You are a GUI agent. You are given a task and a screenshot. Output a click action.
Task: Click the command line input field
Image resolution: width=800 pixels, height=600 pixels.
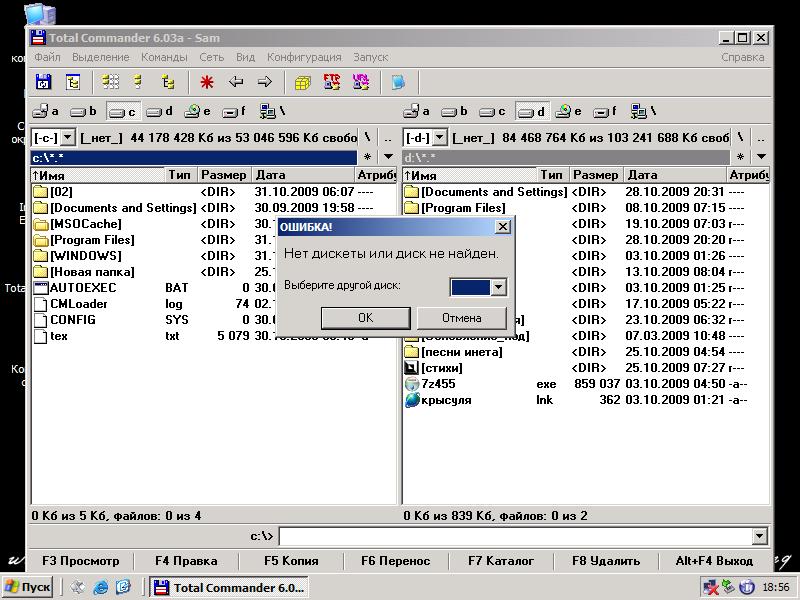[x=516, y=536]
